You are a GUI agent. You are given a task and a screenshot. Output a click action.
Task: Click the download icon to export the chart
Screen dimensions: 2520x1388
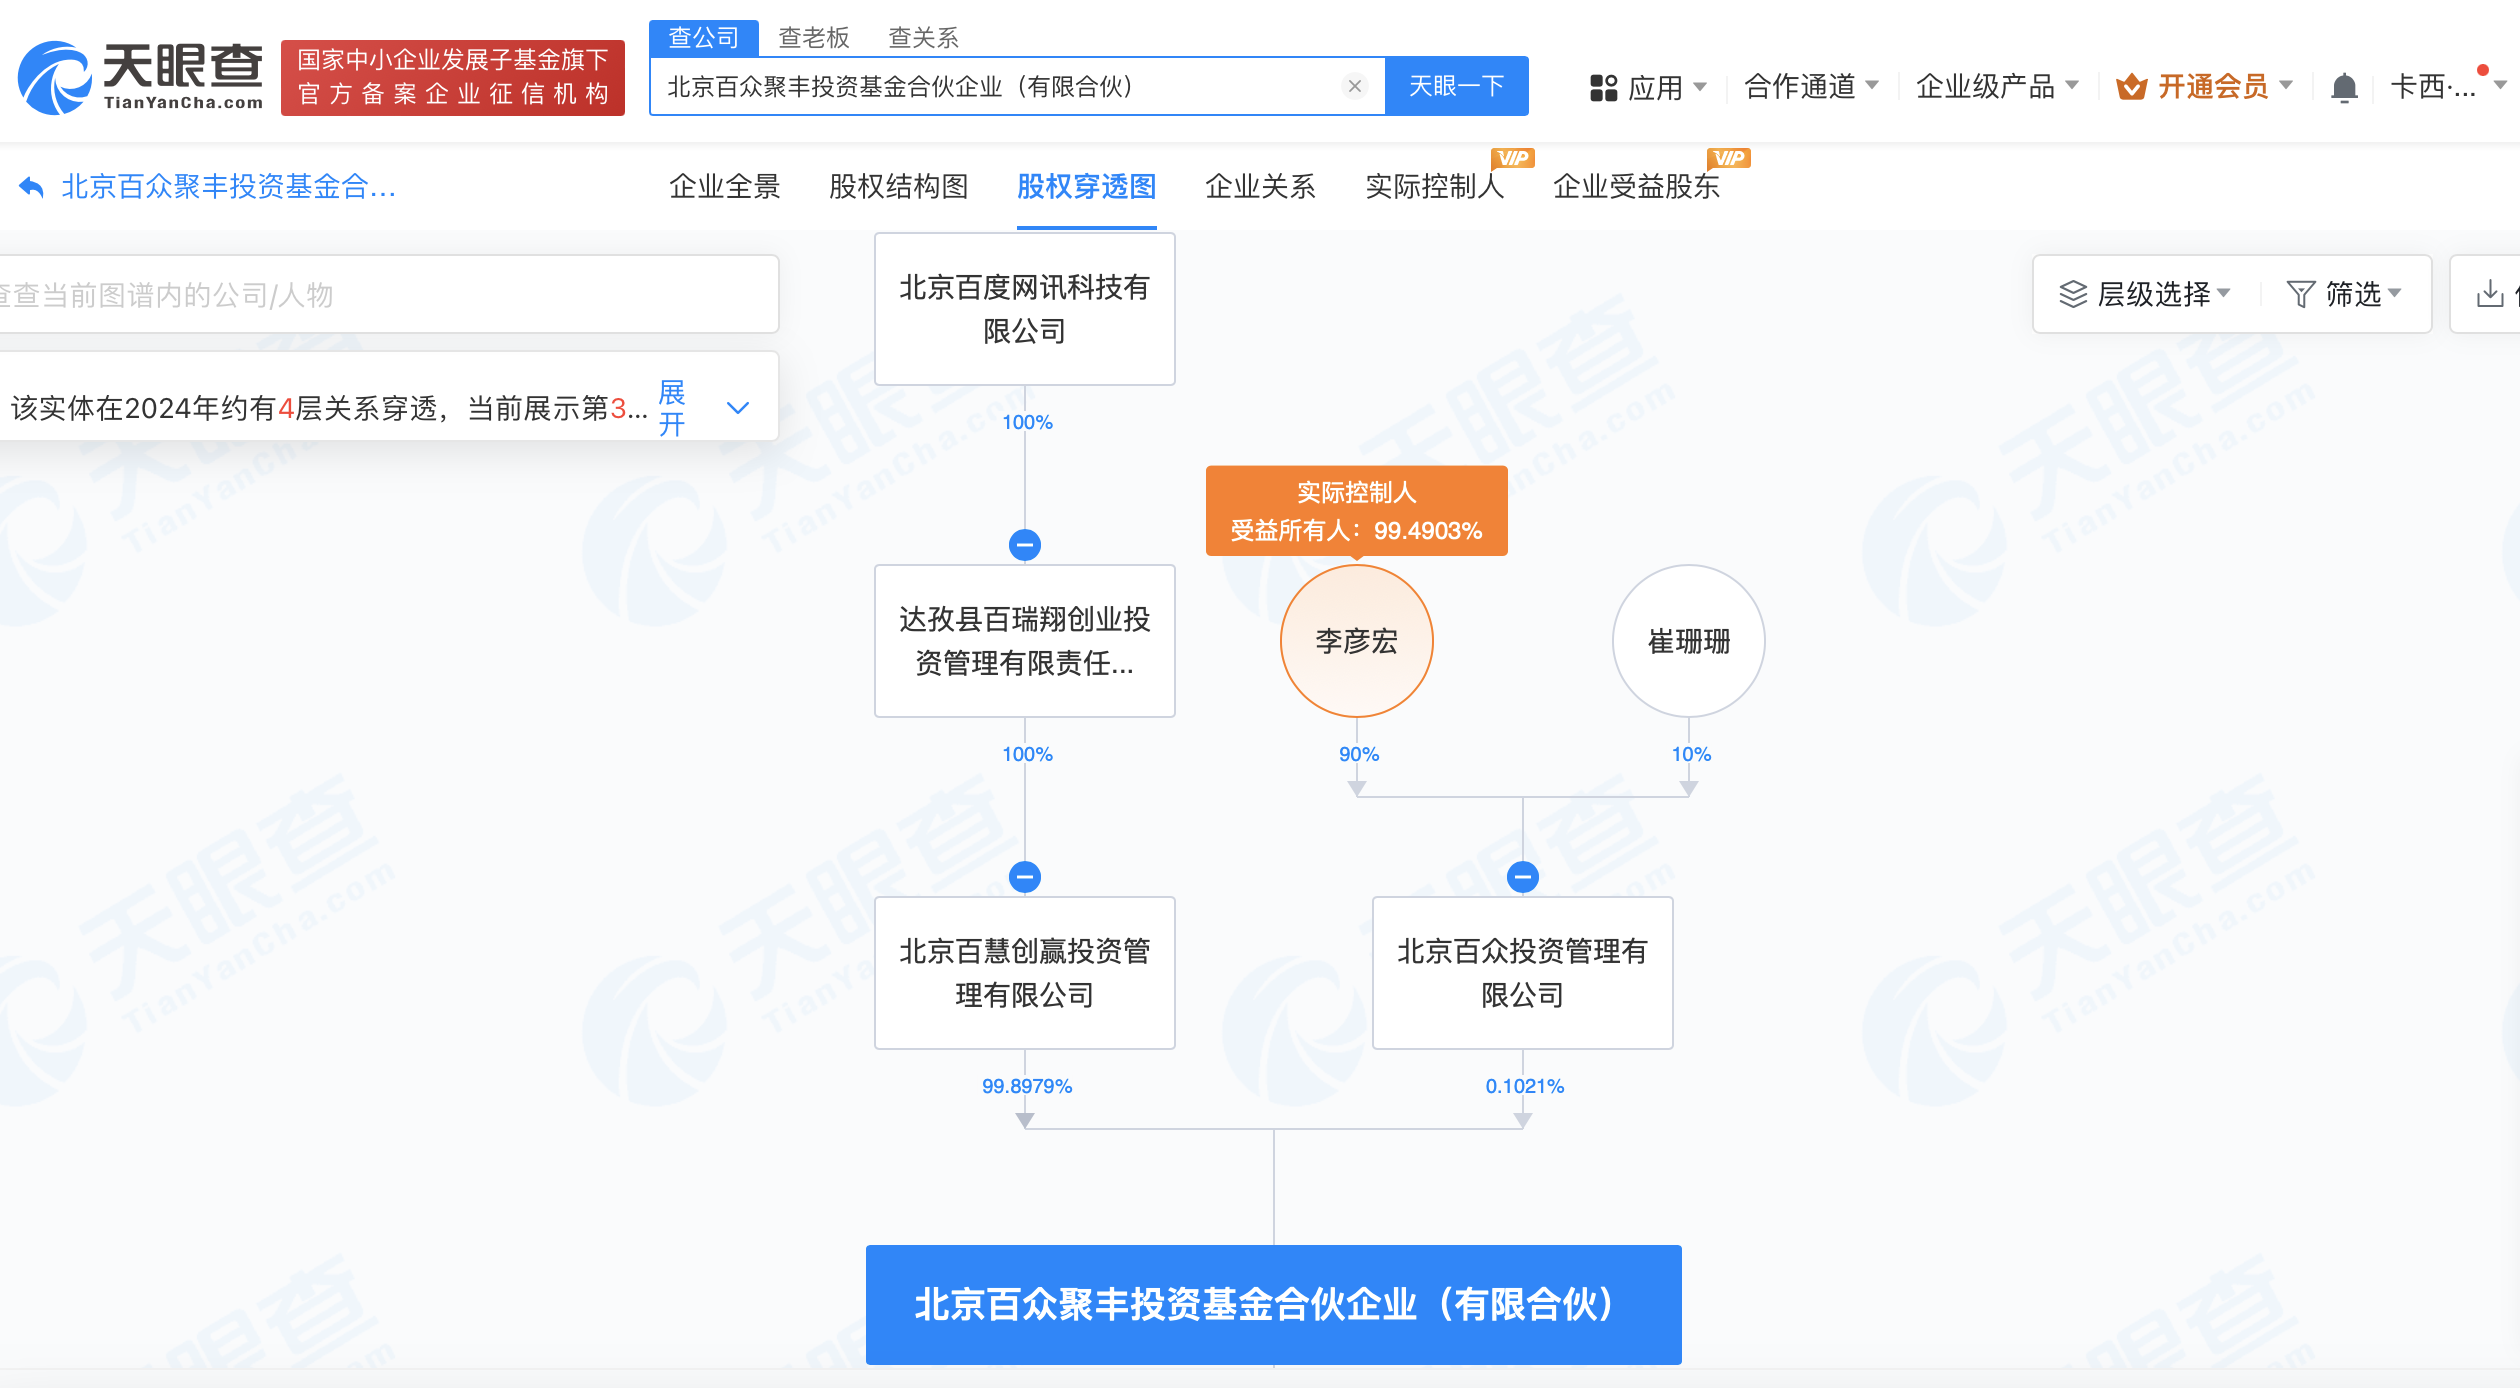click(x=2490, y=293)
